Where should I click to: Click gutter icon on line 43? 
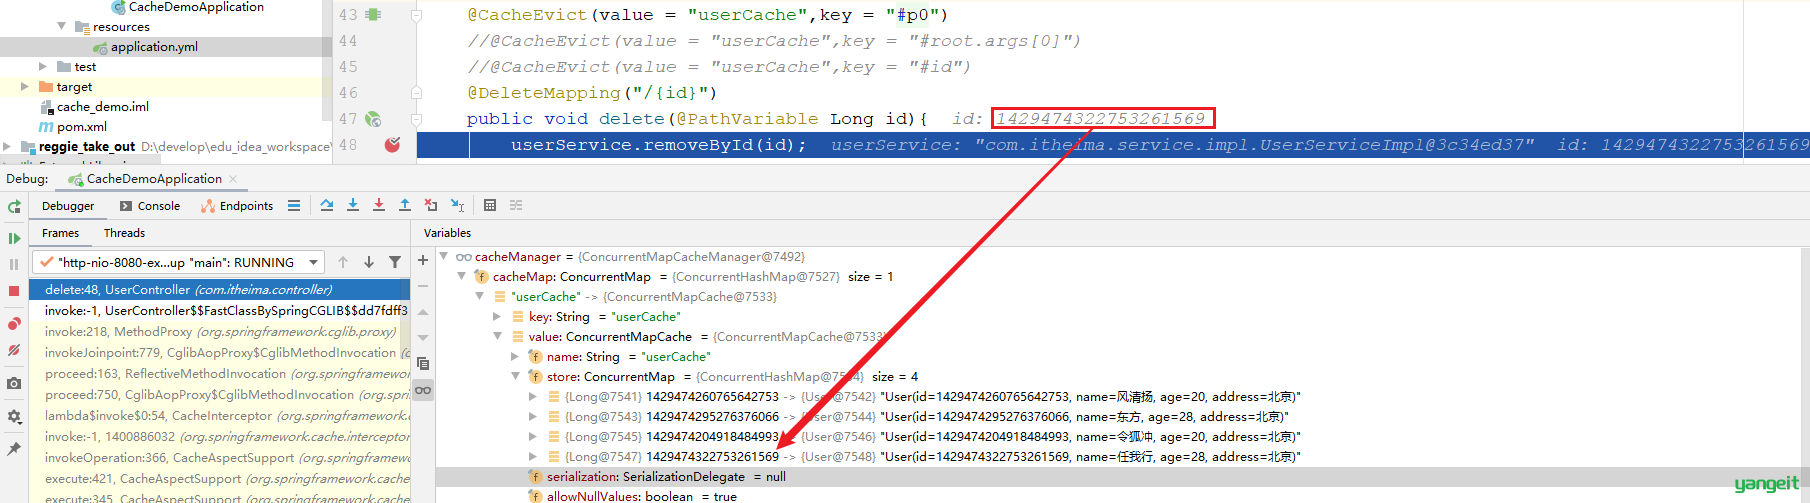tap(373, 15)
